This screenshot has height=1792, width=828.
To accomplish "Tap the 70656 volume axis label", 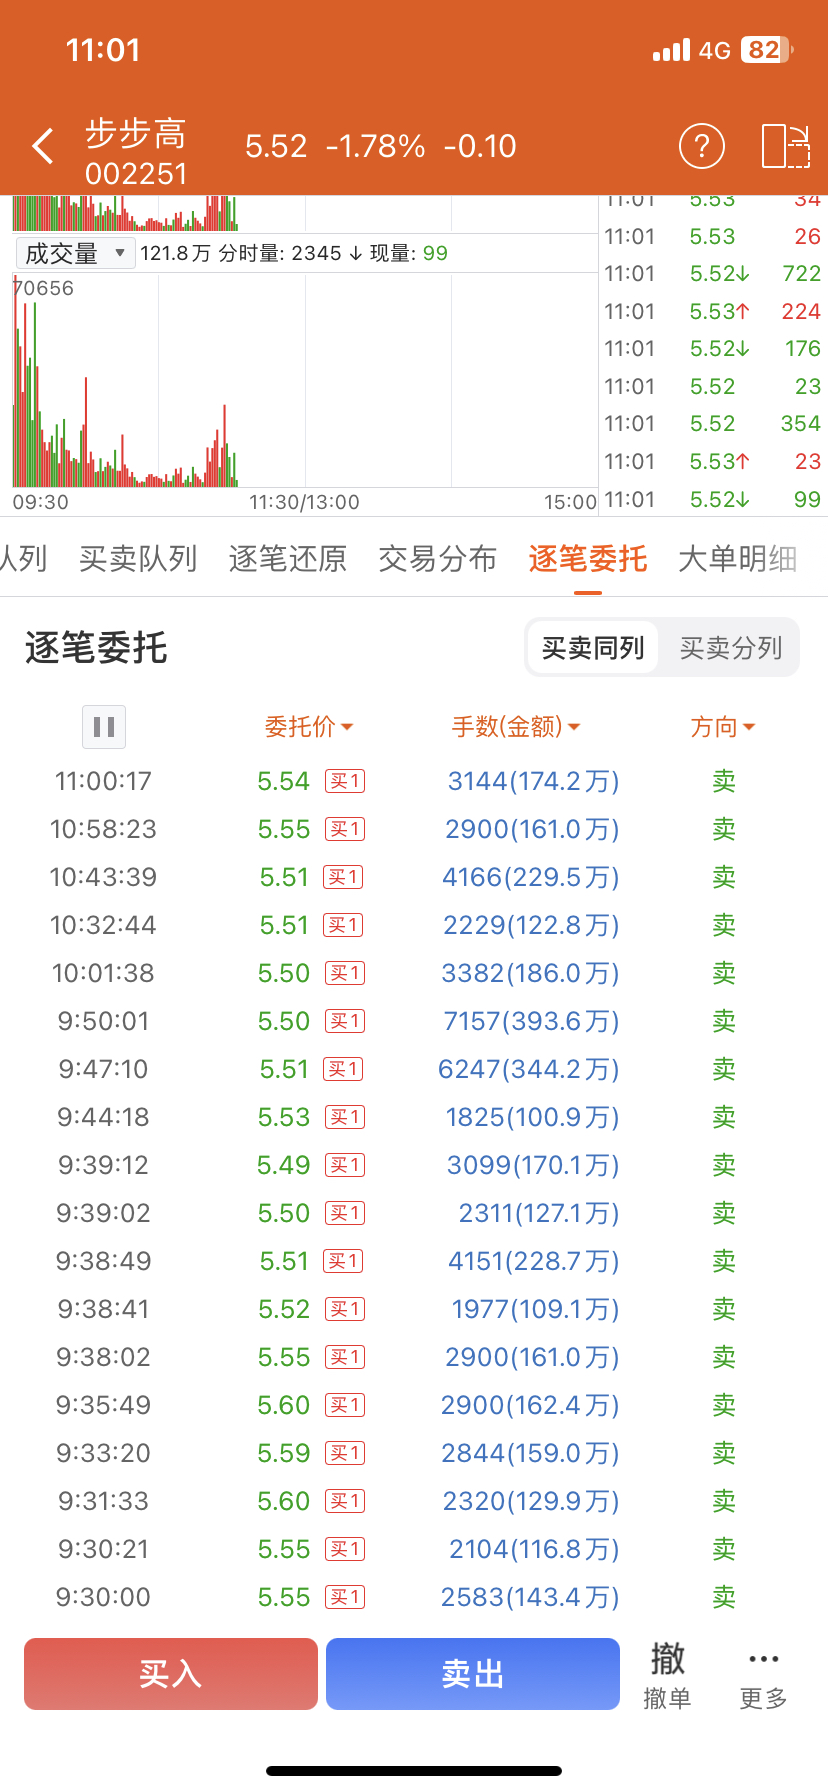I will point(43,288).
